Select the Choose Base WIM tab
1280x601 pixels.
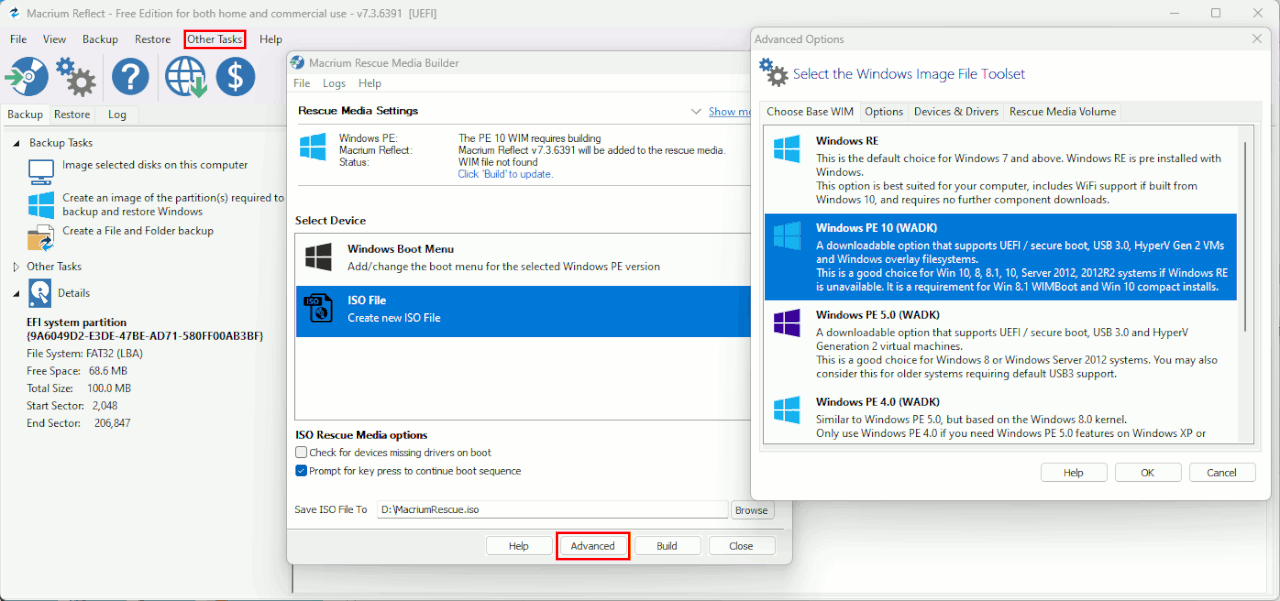pyautogui.click(x=810, y=111)
